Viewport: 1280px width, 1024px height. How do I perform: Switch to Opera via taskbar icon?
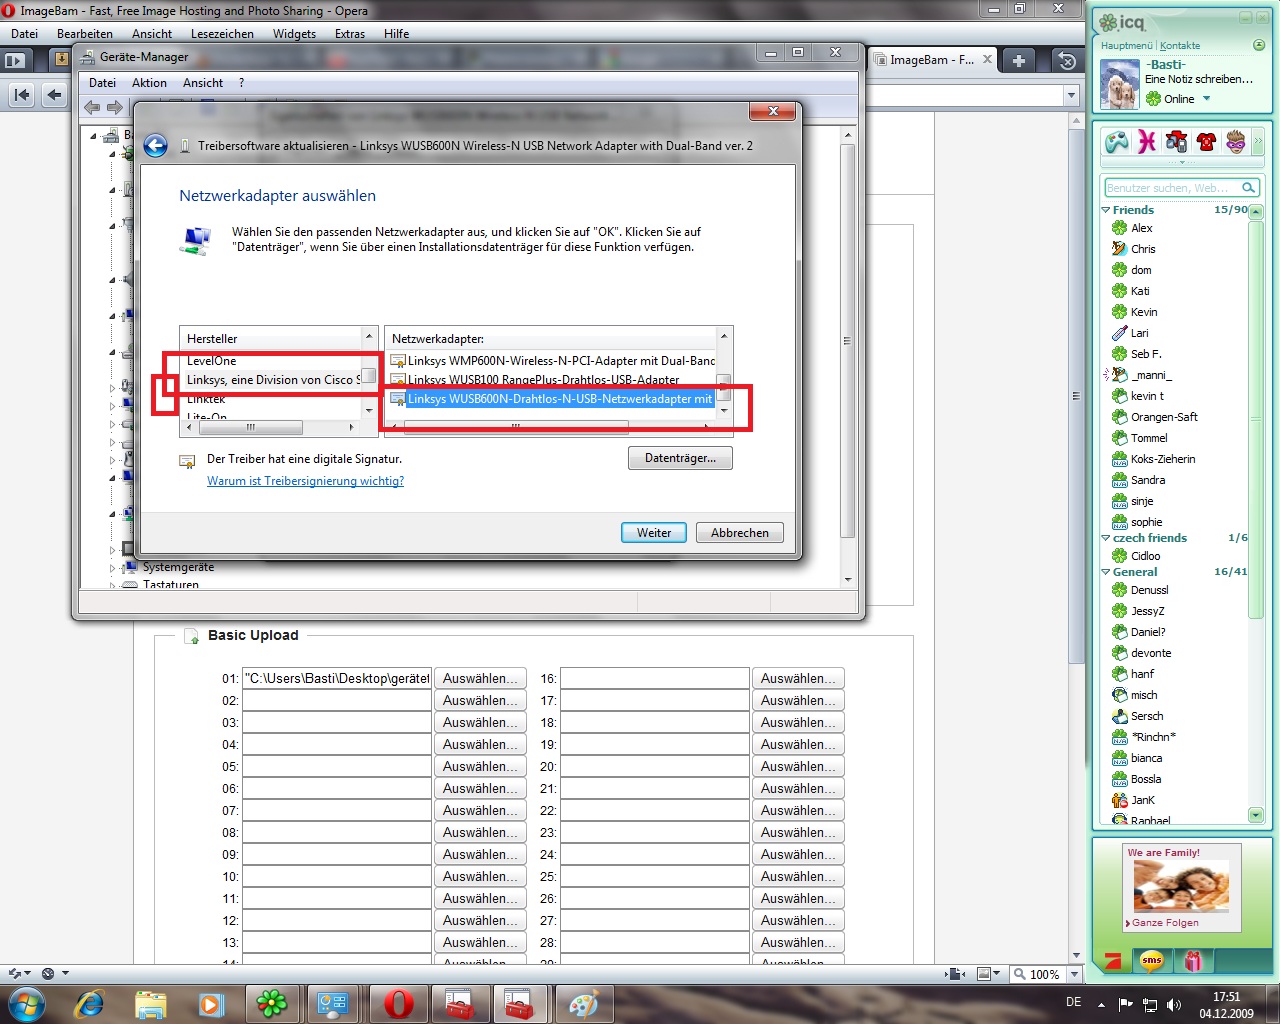[398, 1004]
